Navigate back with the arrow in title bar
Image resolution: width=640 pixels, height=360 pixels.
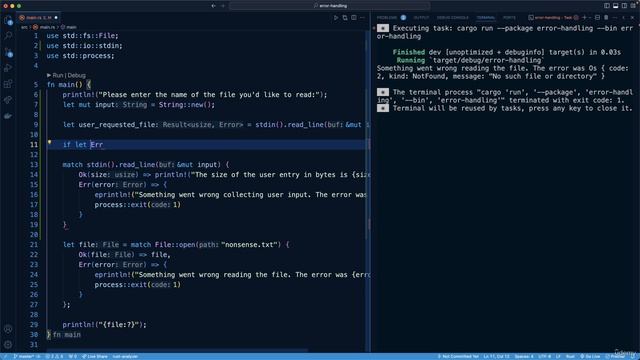pyautogui.click(x=213, y=6)
